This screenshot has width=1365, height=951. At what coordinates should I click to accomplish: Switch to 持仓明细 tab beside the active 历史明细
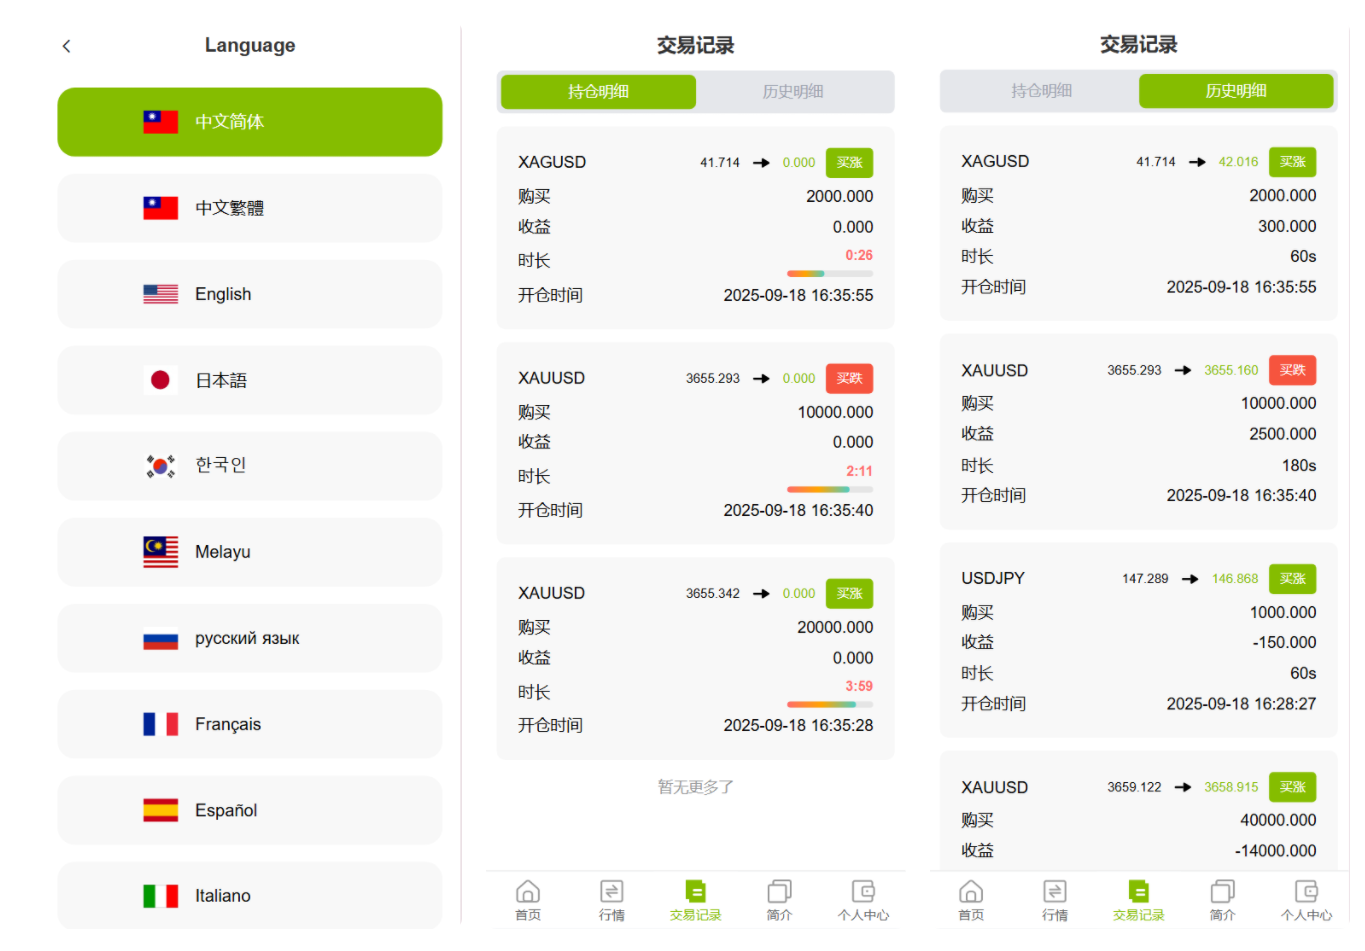tap(1041, 91)
